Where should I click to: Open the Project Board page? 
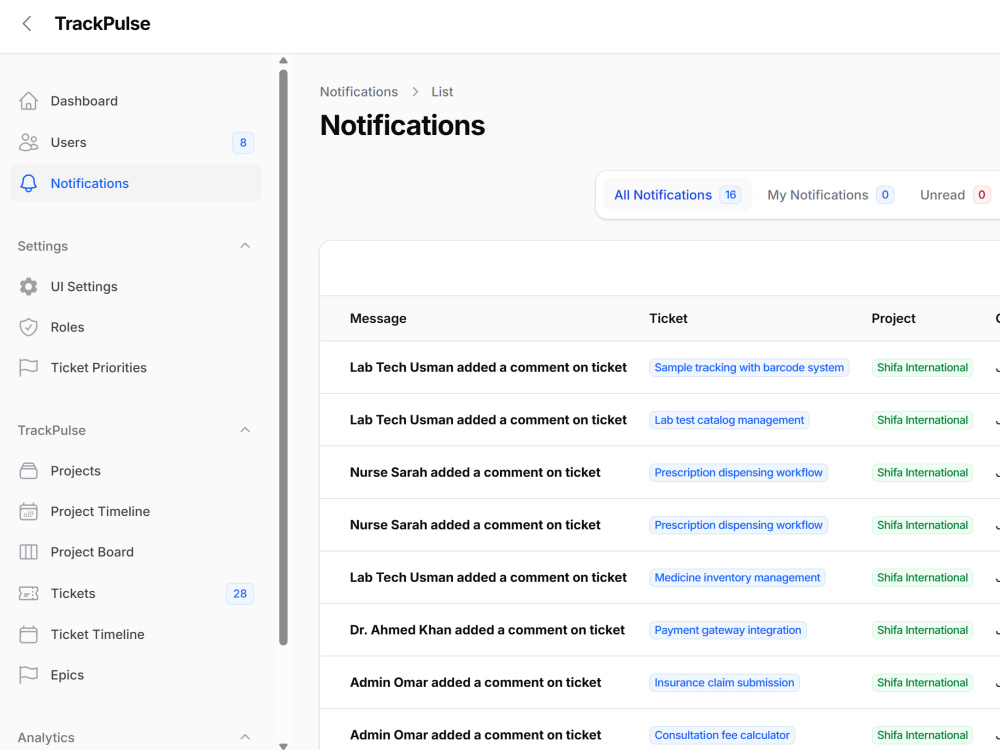(x=136, y=552)
